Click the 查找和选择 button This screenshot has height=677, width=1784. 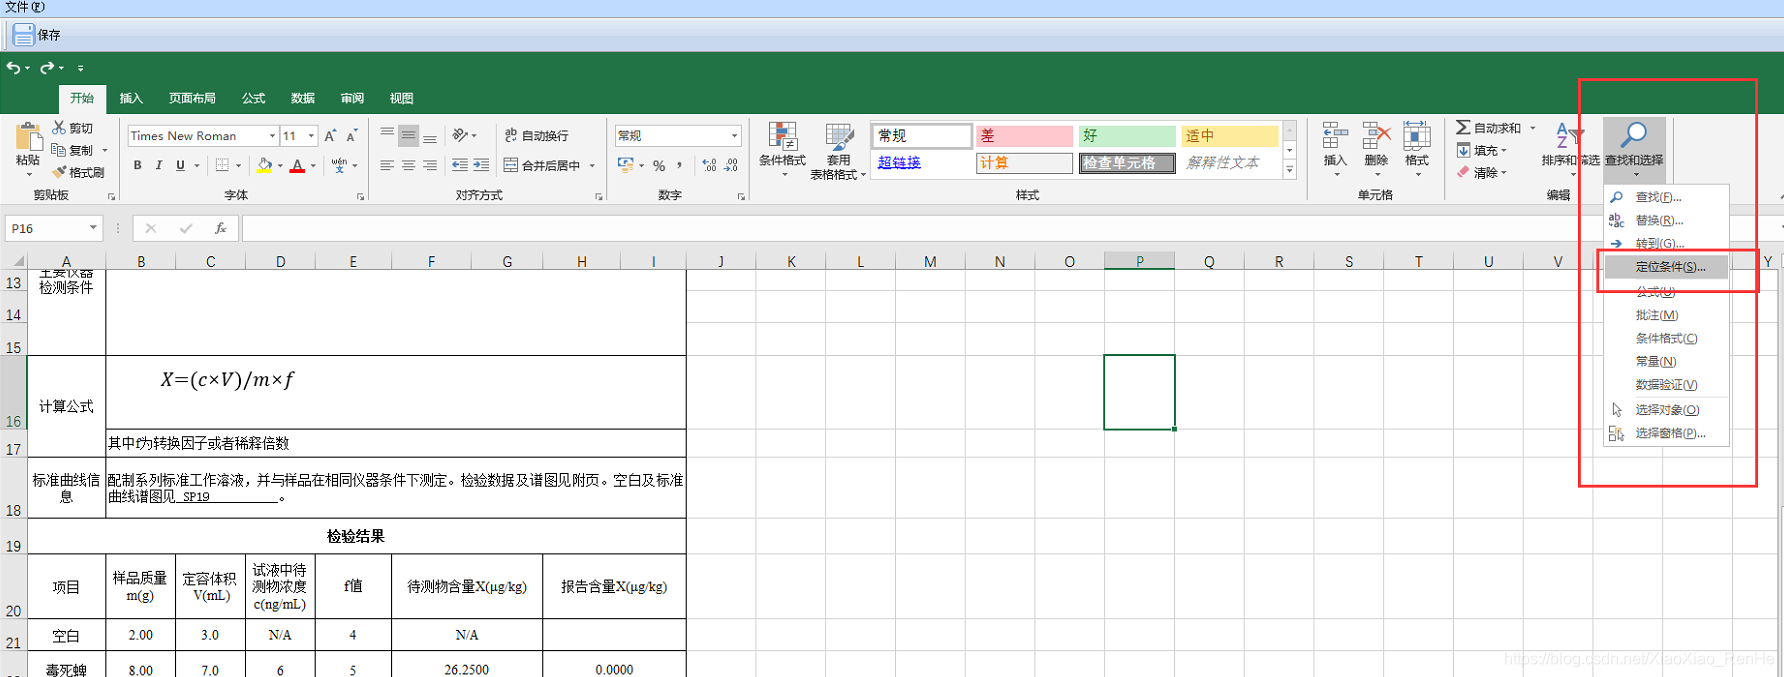pos(1634,148)
